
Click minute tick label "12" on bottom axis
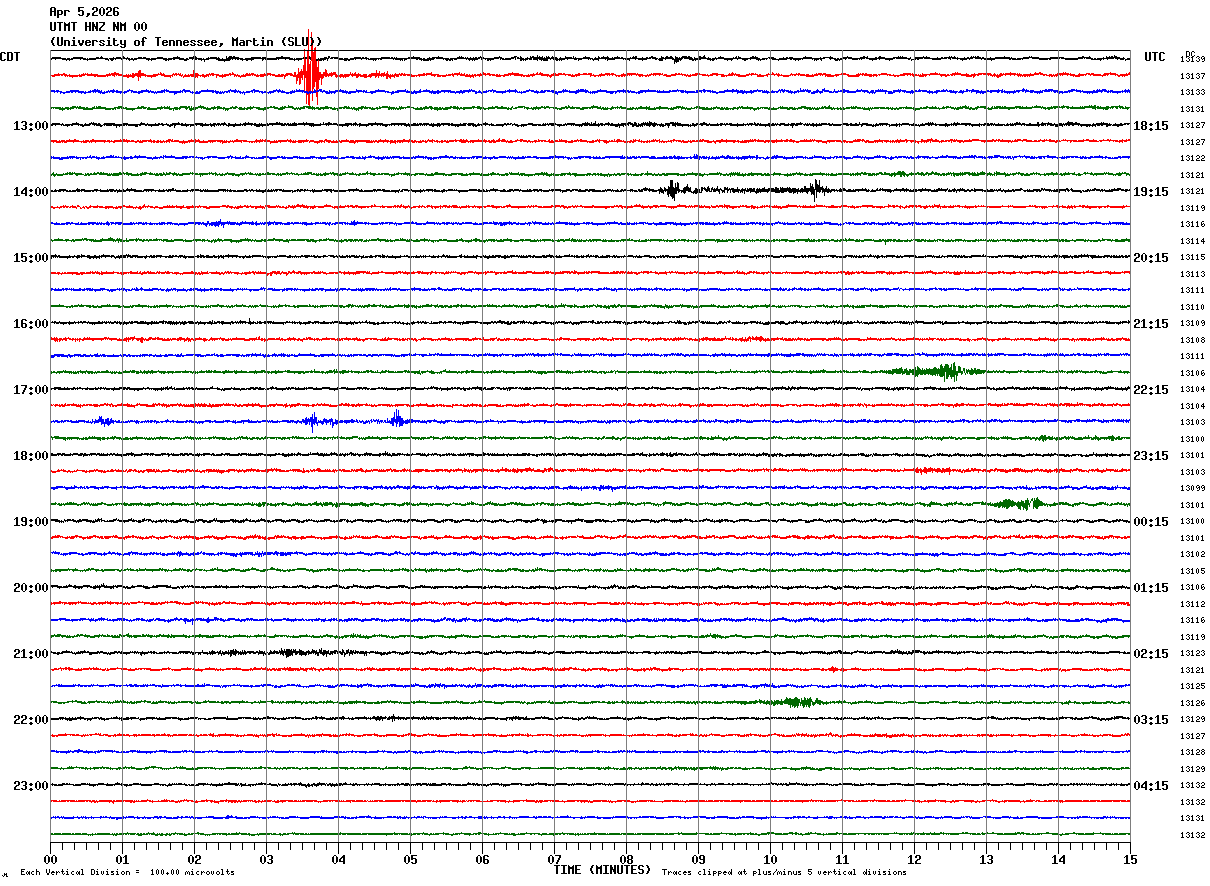click(x=914, y=859)
